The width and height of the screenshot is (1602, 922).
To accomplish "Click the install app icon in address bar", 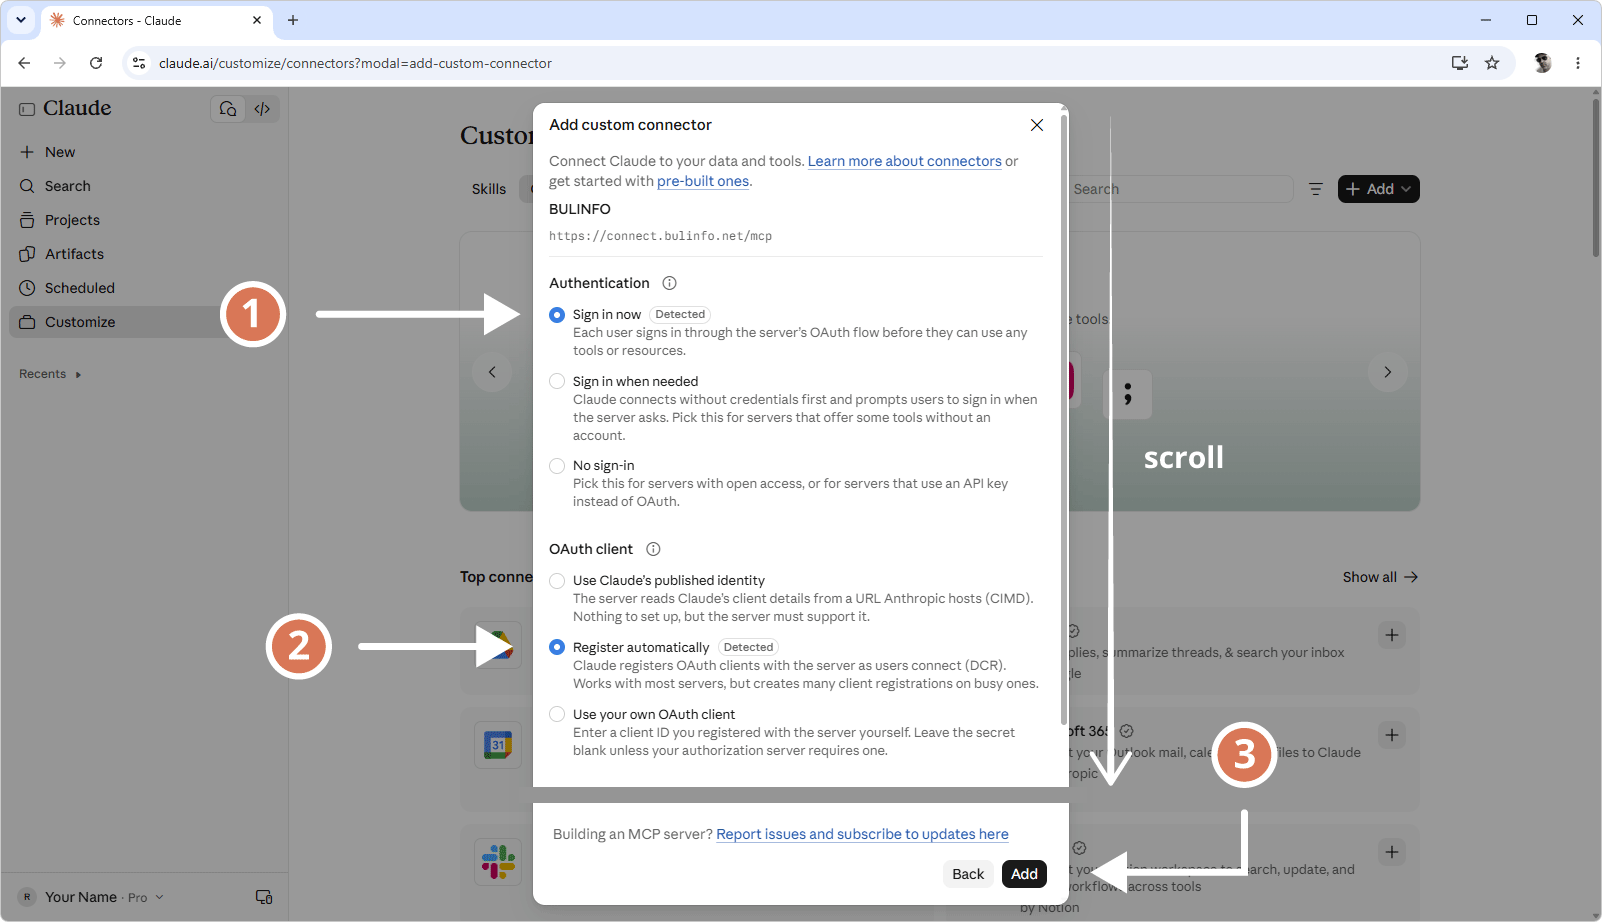I will (1460, 63).
